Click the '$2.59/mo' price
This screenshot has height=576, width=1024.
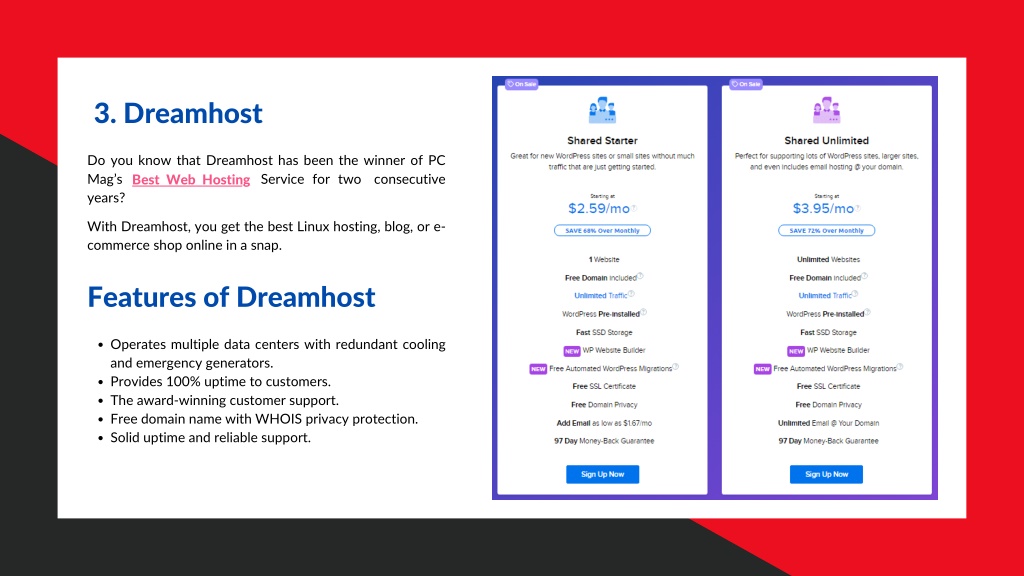pyautogui.click(x=599, y=208)
